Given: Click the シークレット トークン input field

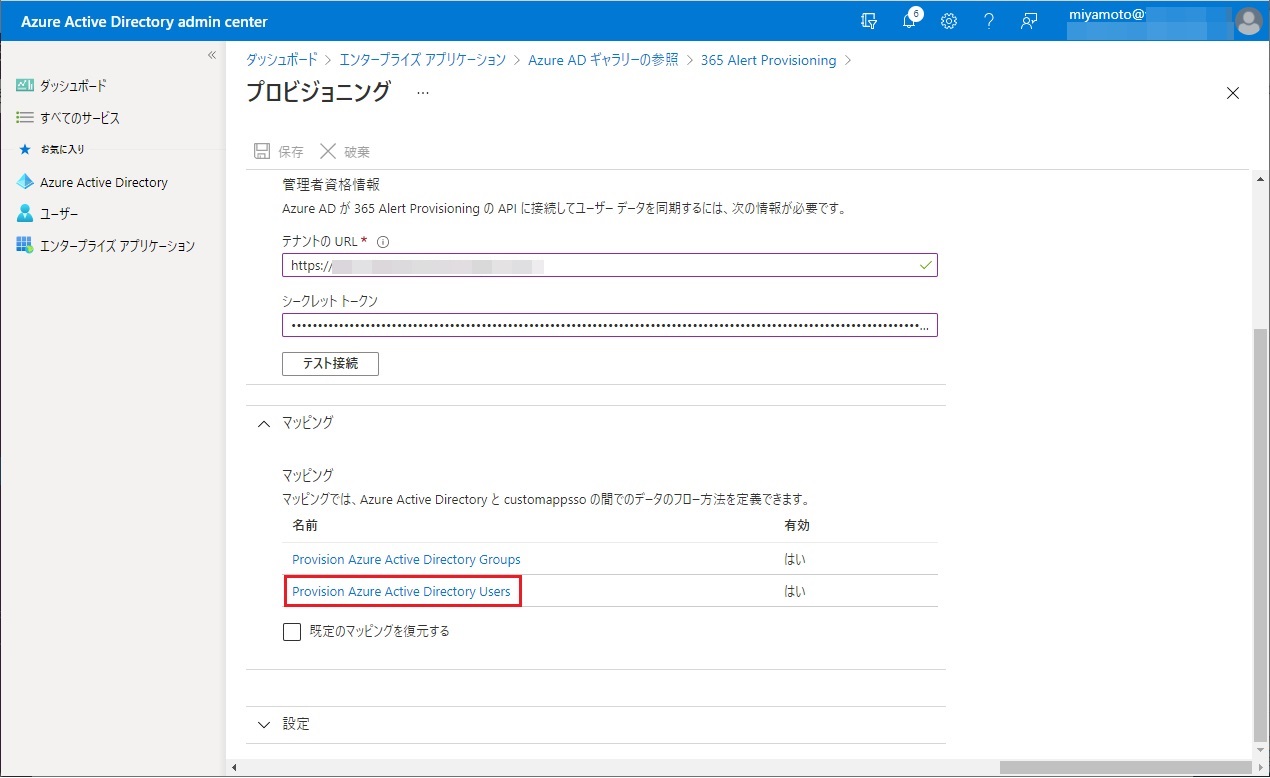Looking at the screenshot, I should pos(600,326).
